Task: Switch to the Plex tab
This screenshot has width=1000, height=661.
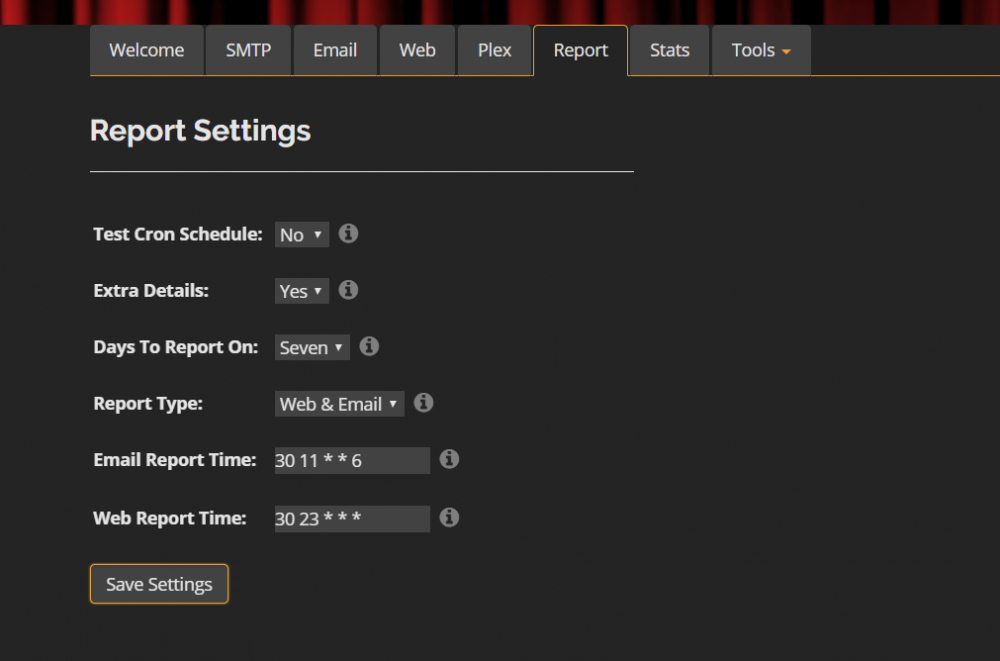Action: (494, 50)
